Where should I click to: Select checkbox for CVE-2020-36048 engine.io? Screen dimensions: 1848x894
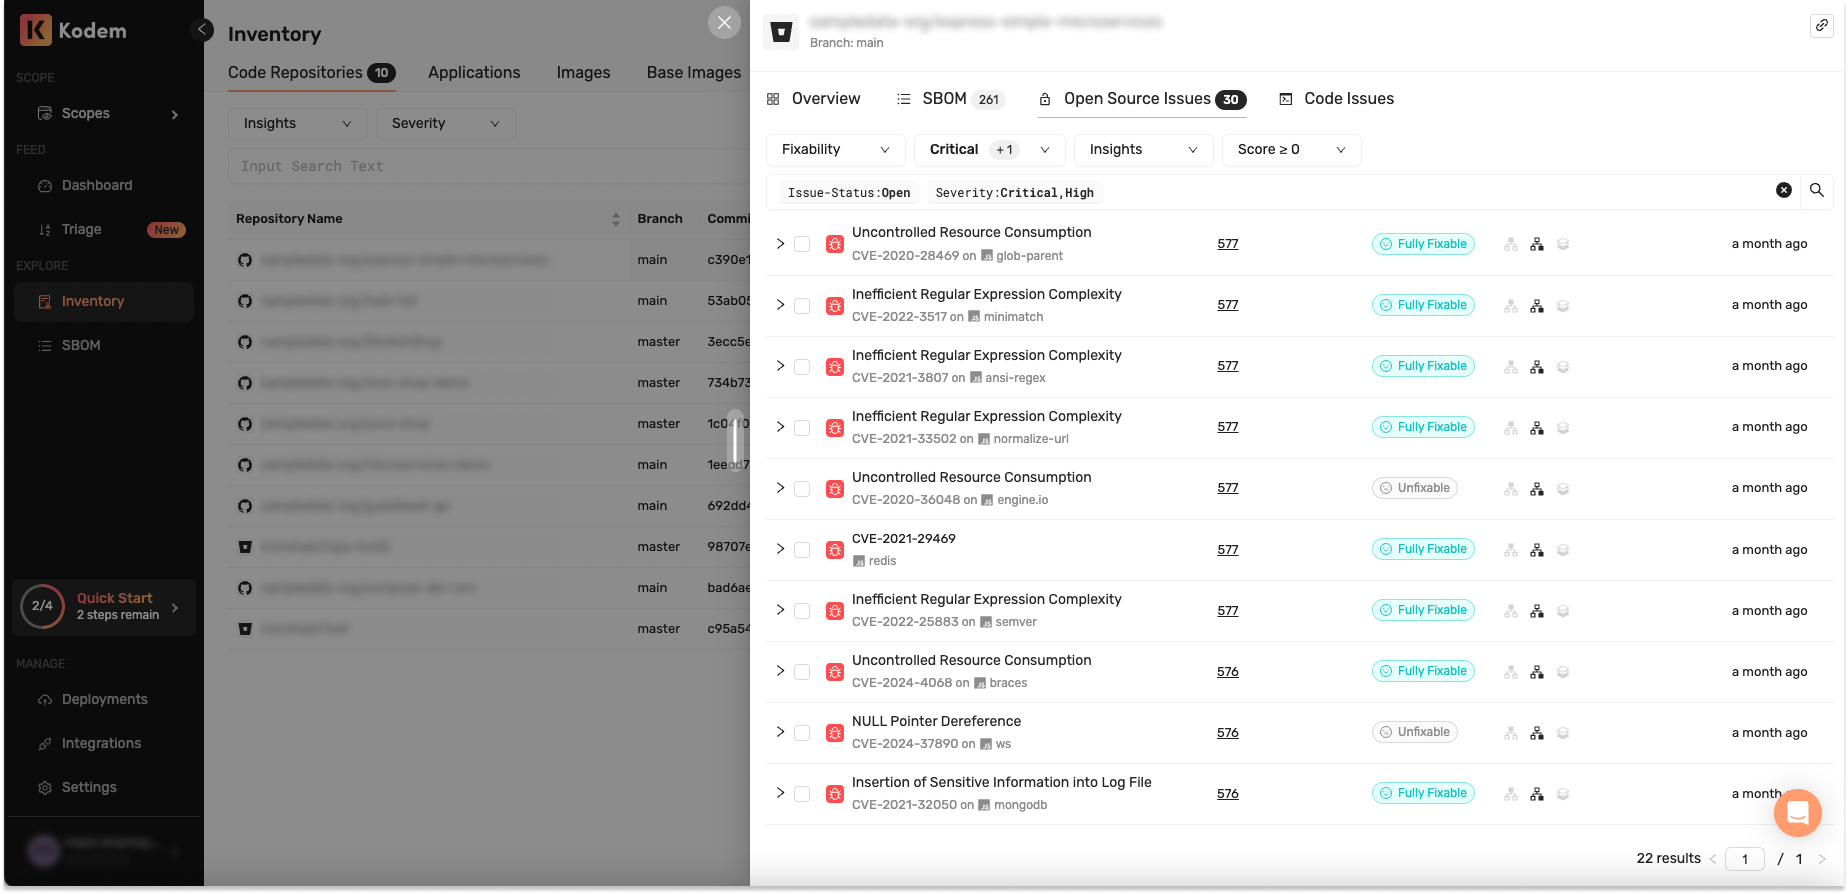pyautogui.click(x=802, y=488)
